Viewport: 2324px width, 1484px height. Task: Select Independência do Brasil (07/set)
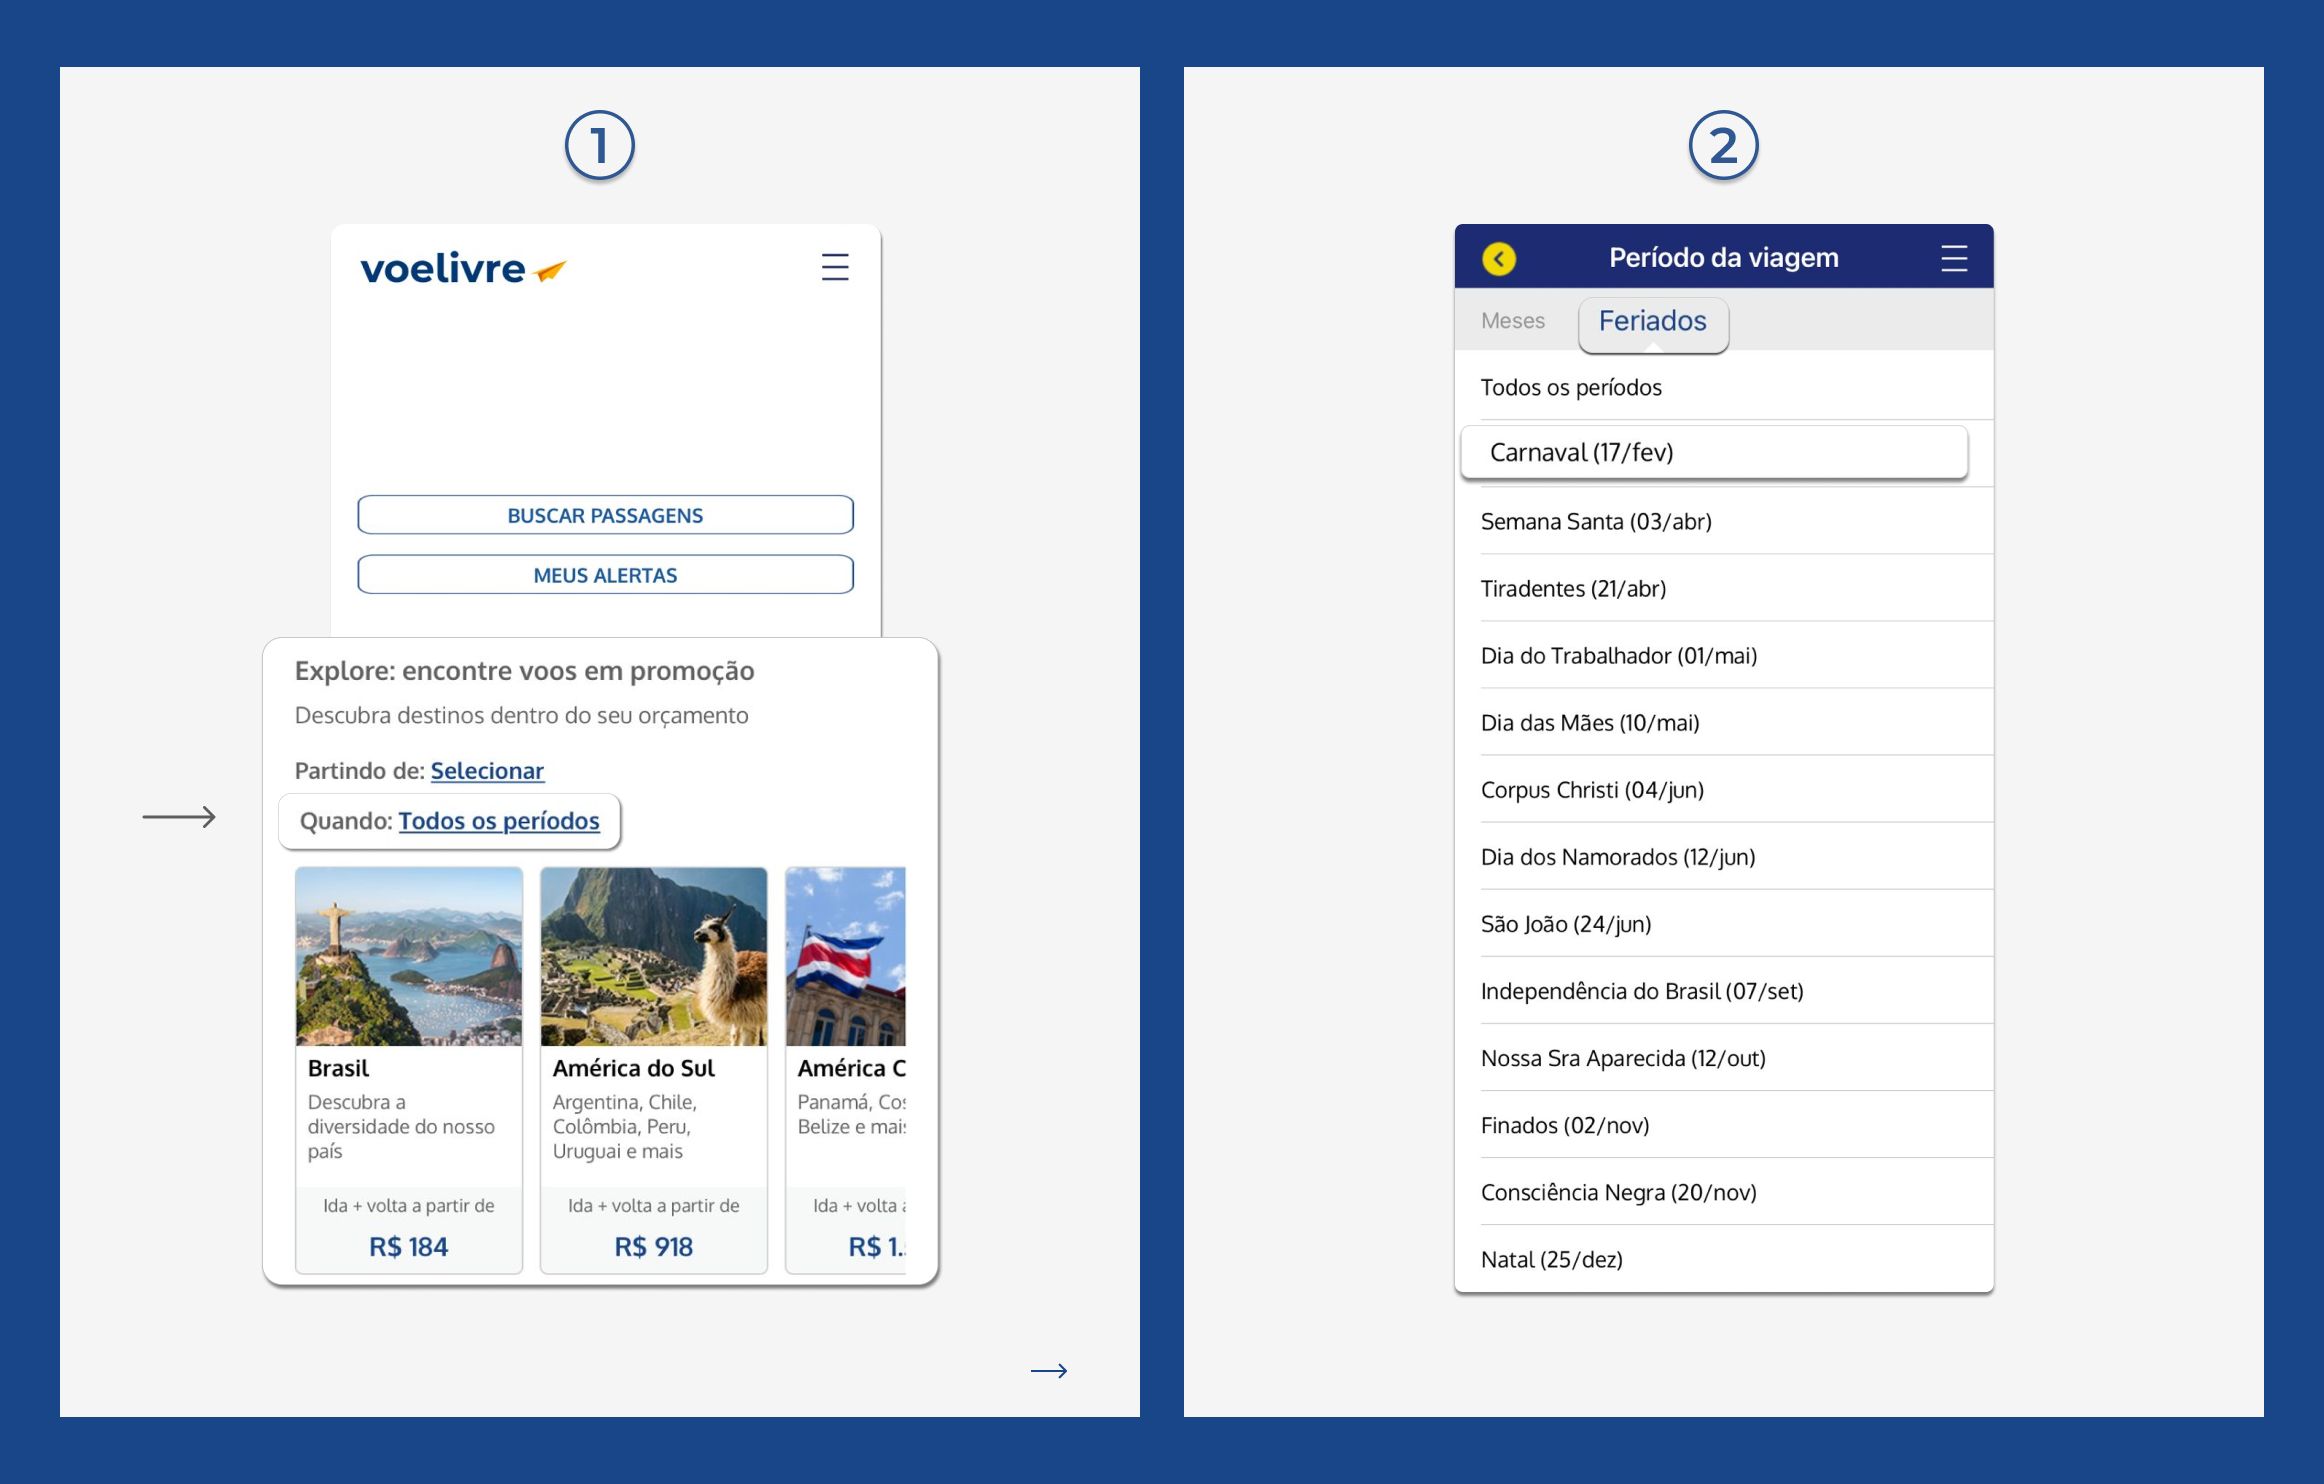1642,991
